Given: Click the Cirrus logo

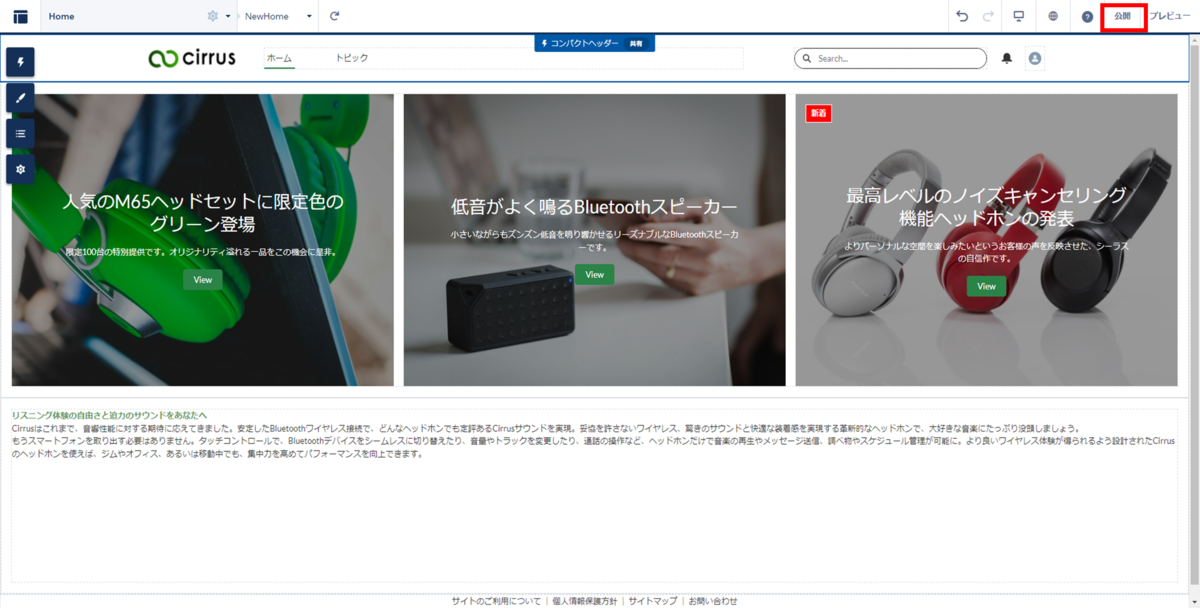Looking at the screenshot, I should 192,58.
